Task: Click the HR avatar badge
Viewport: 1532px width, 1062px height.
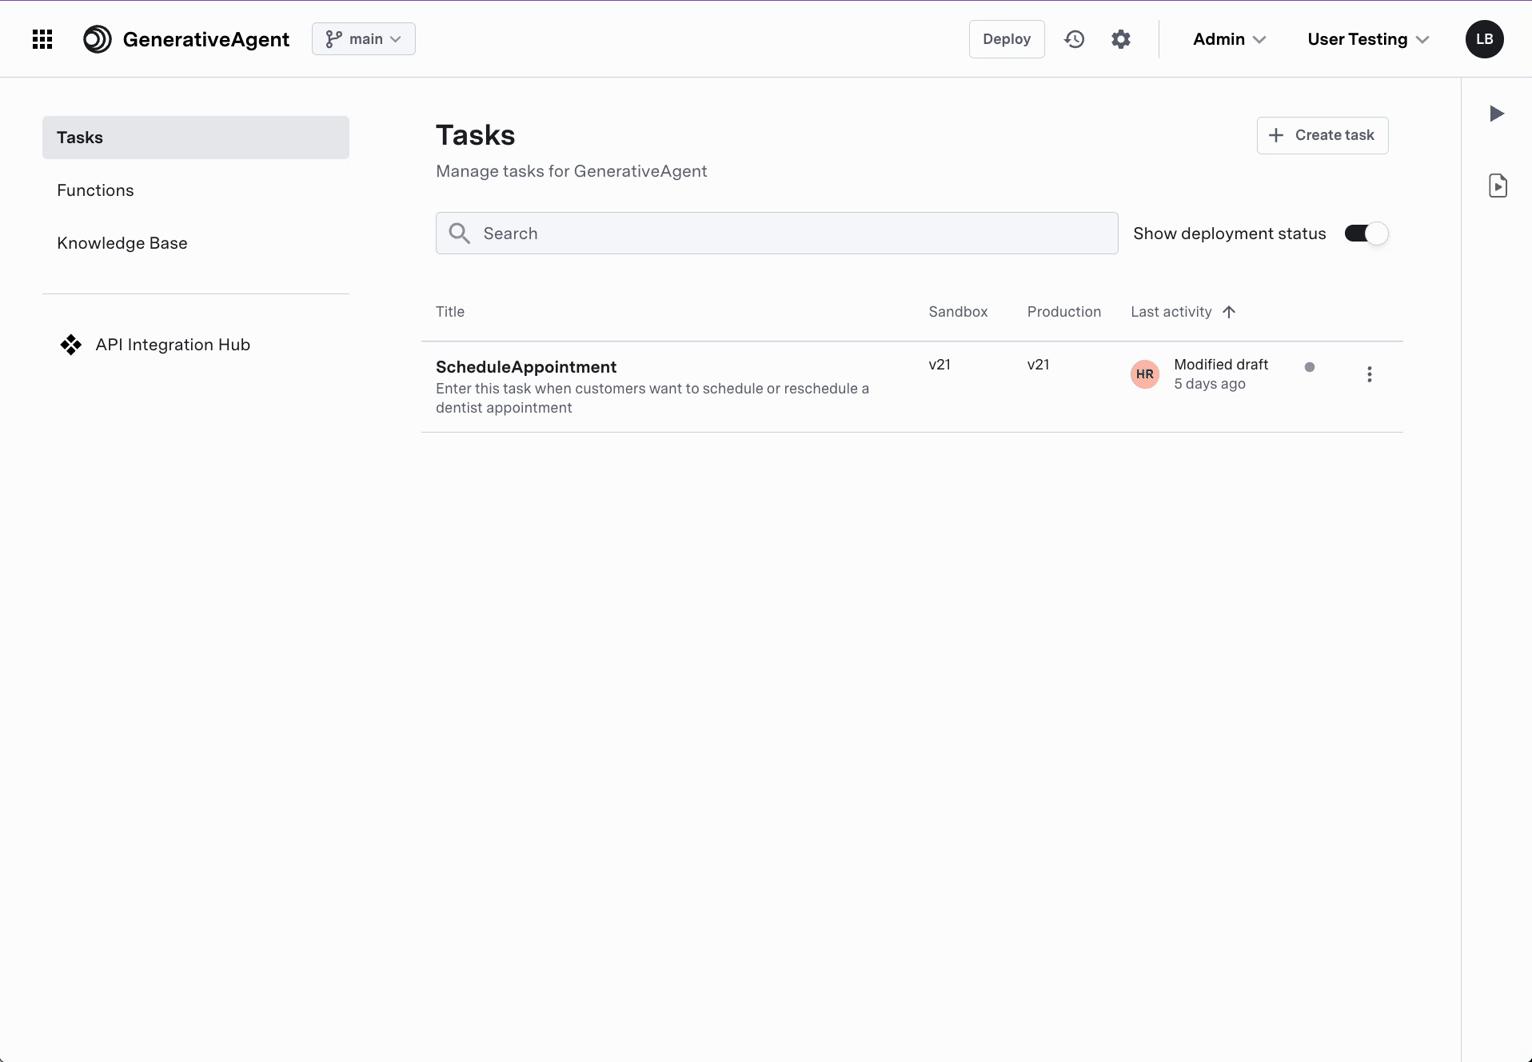Action: [1144, 374]
